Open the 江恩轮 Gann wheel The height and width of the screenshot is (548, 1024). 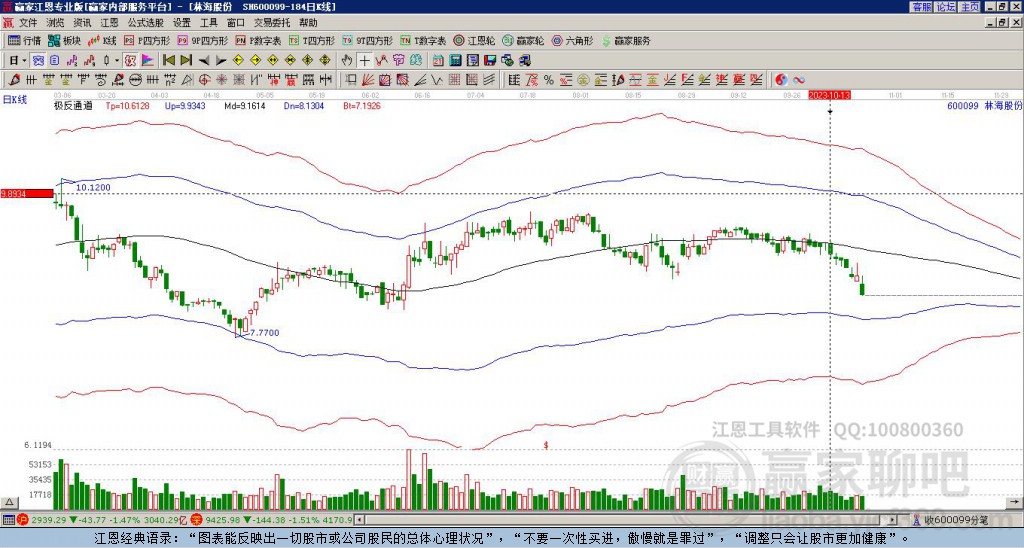coord(474,40)
